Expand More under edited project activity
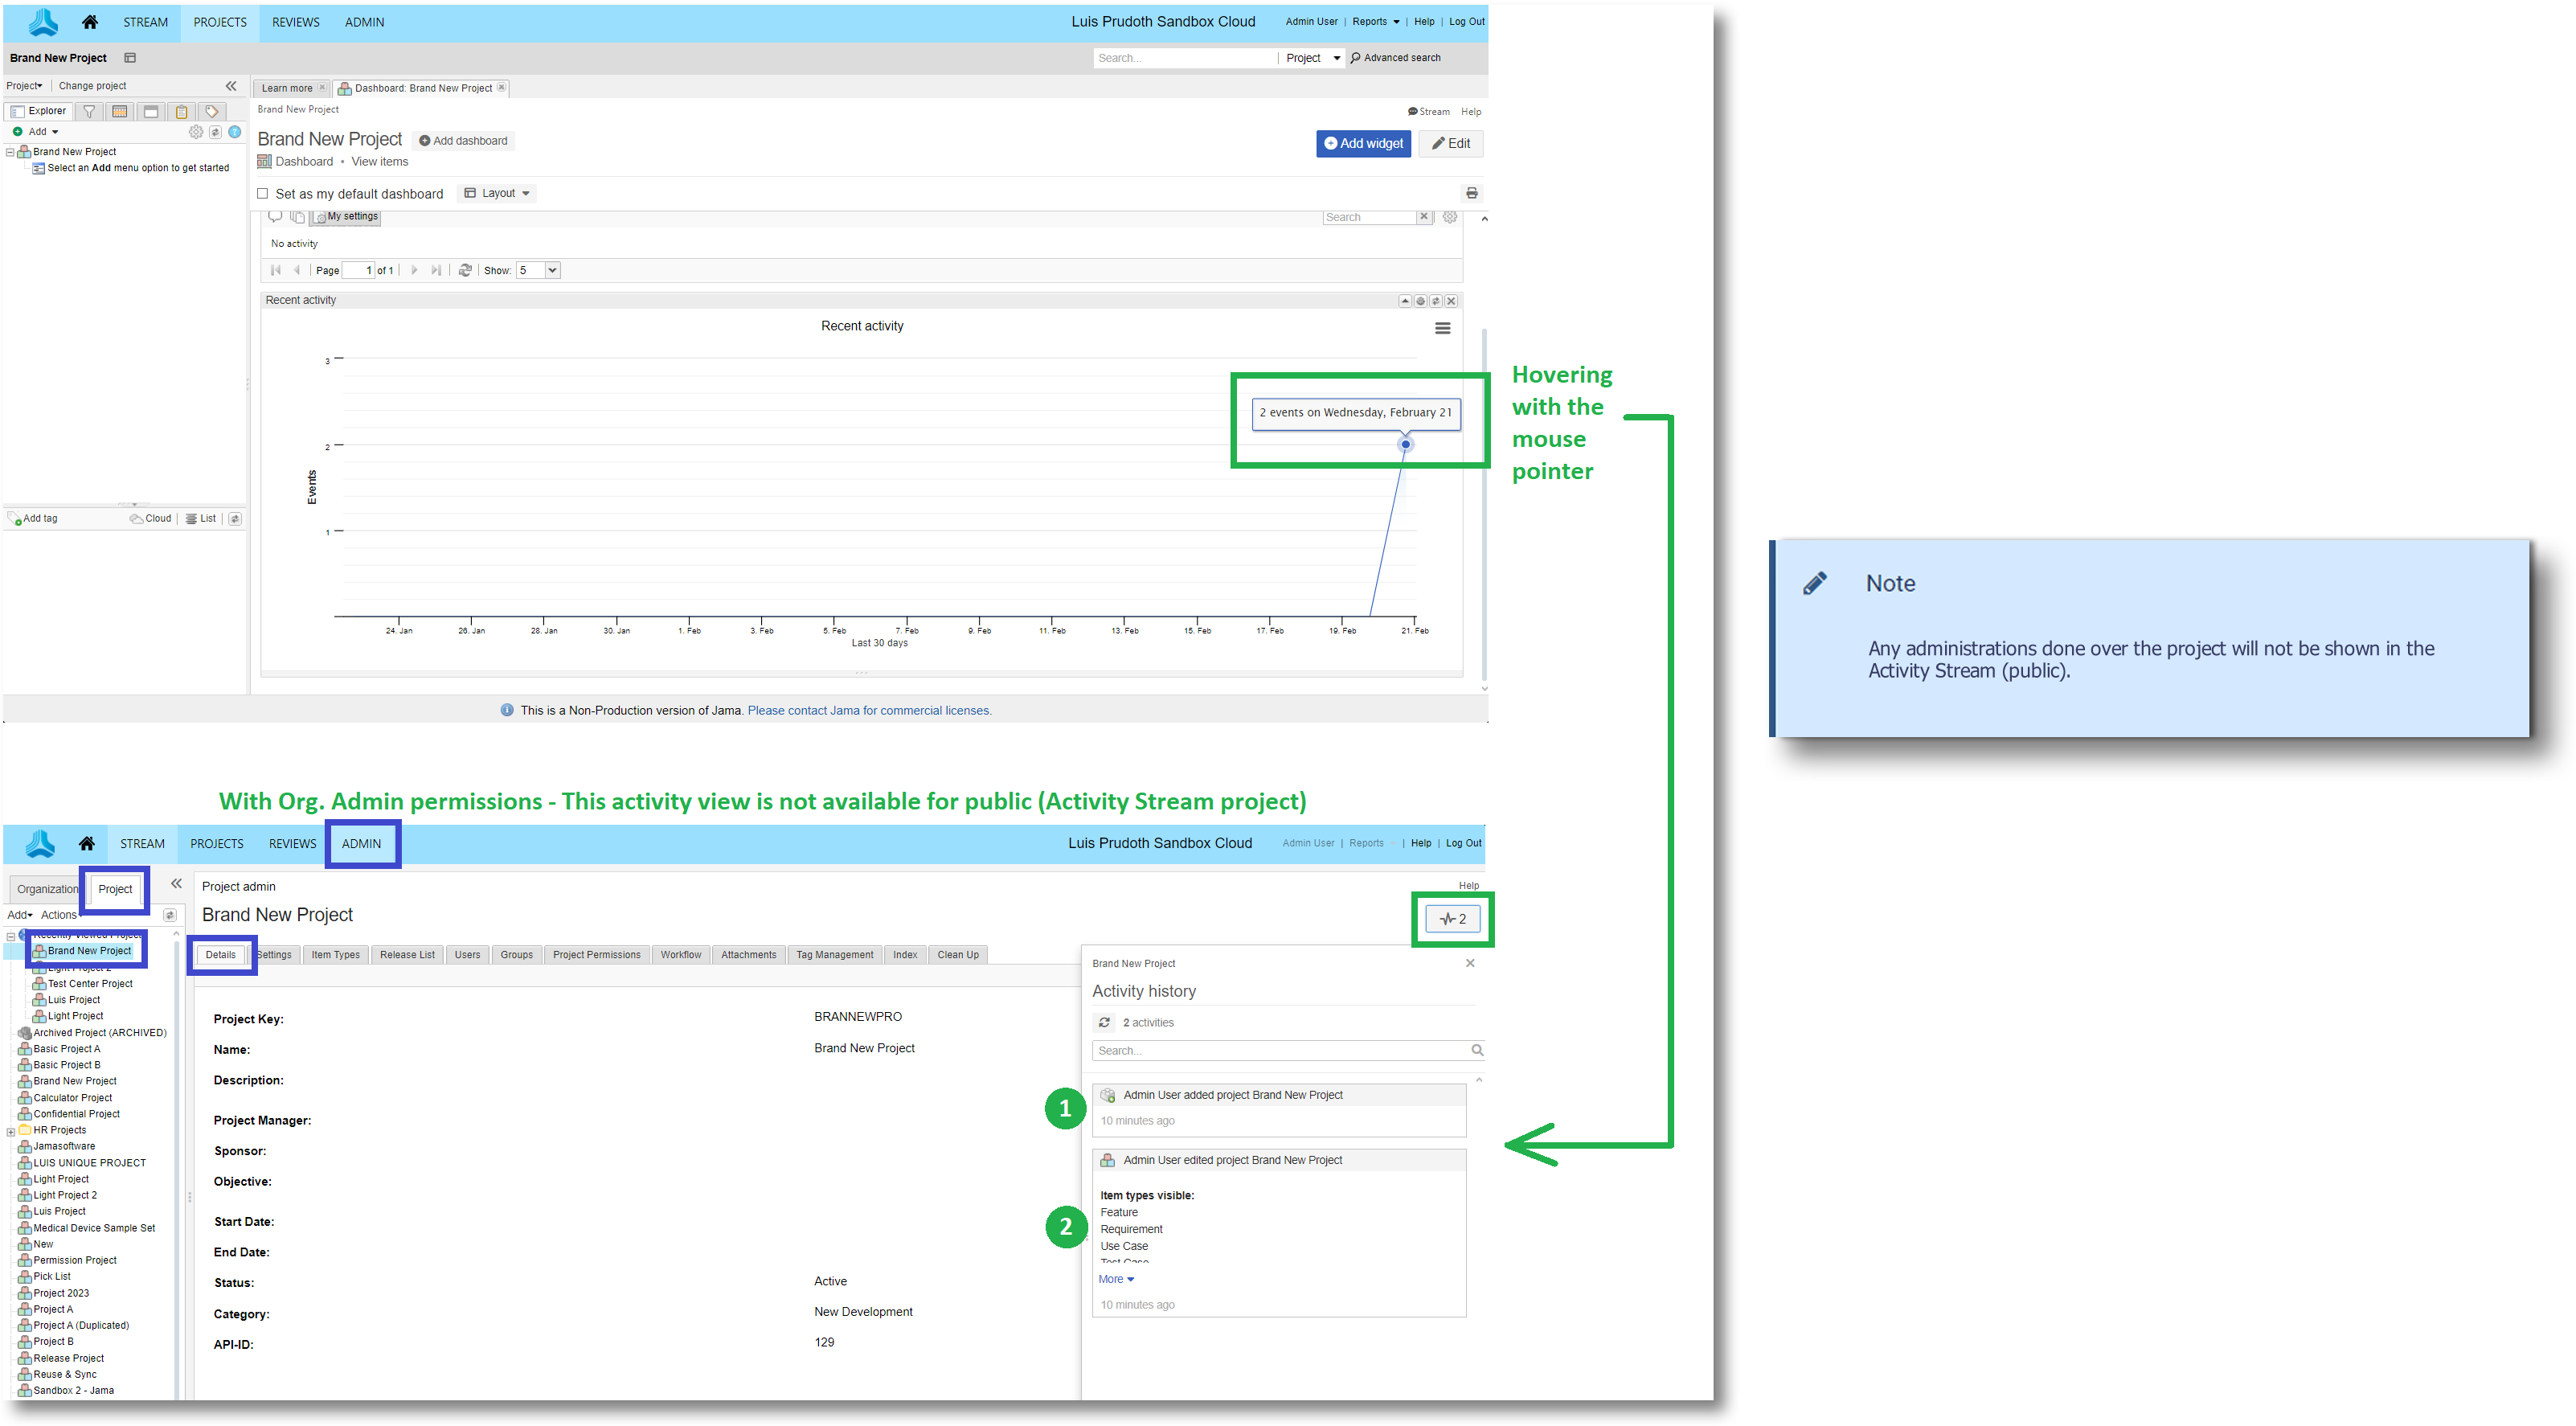Image resolution: width=2576 pixels, height=1426 pixels. click(1117, 1279)
